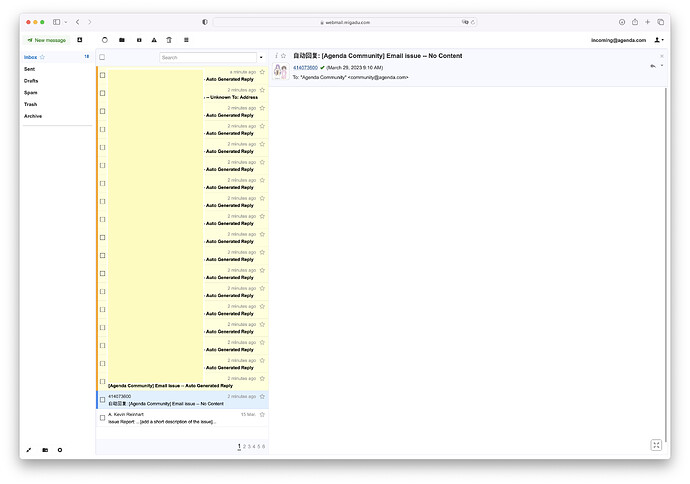Viewport: 690px width, 484px height.
Task: Click the reload icon in address bar
Action: pyautogui.click(x=473, y=22)
